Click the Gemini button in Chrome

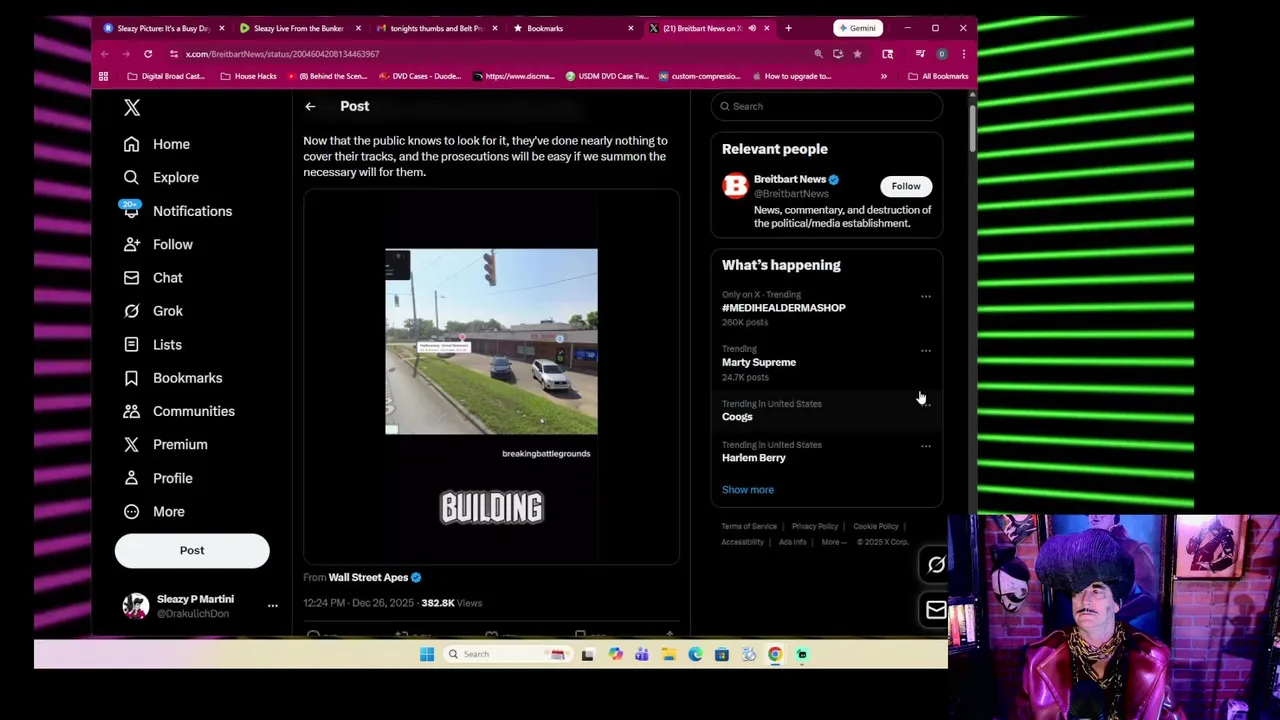coord(858,28)
